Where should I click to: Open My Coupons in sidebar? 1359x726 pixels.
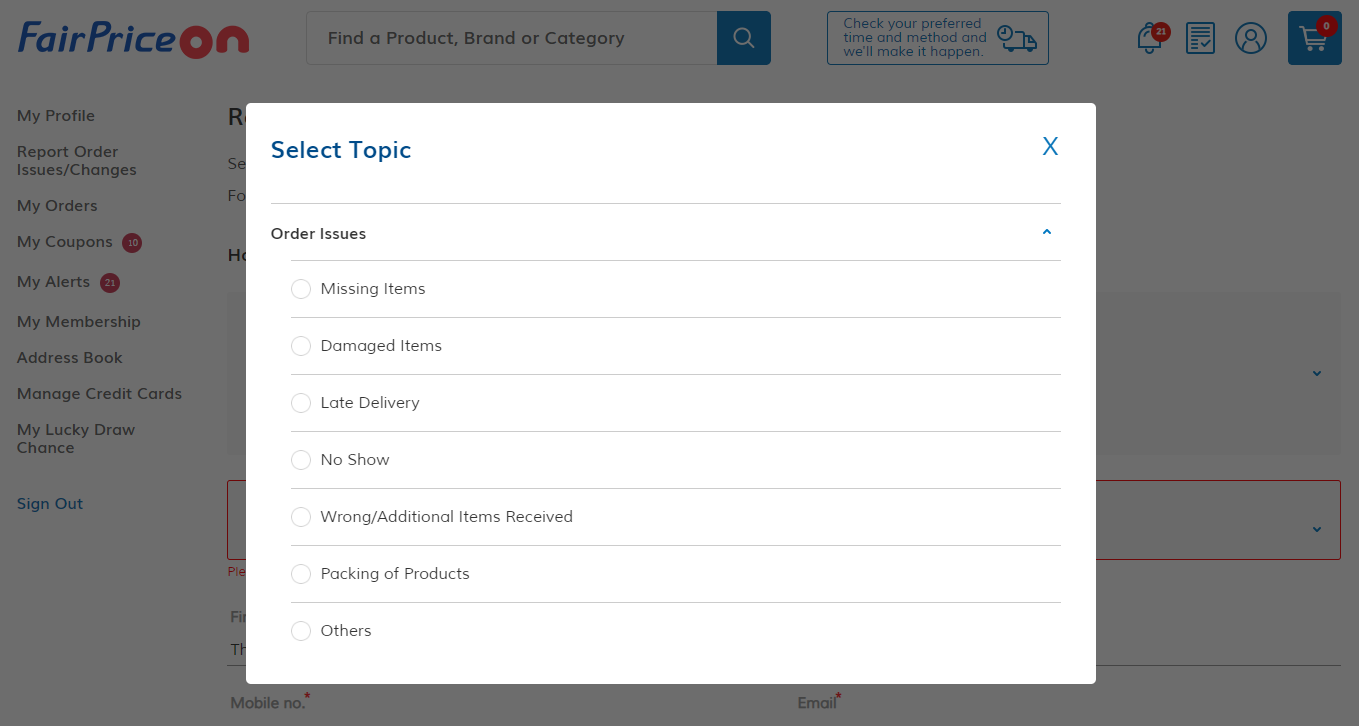point(65,242)
